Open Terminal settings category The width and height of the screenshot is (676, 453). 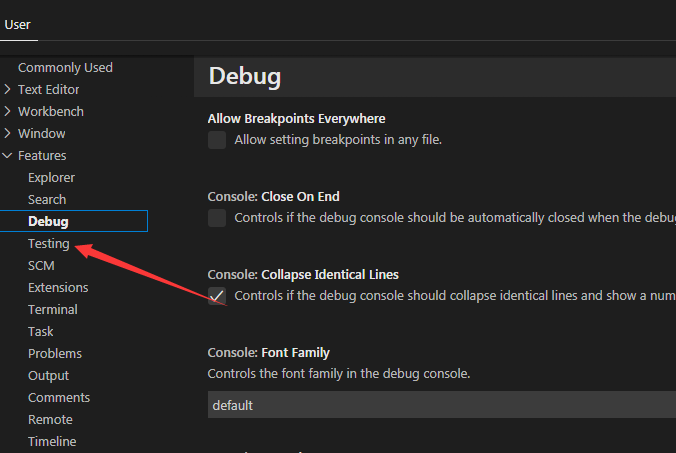[x=52, y=310]
